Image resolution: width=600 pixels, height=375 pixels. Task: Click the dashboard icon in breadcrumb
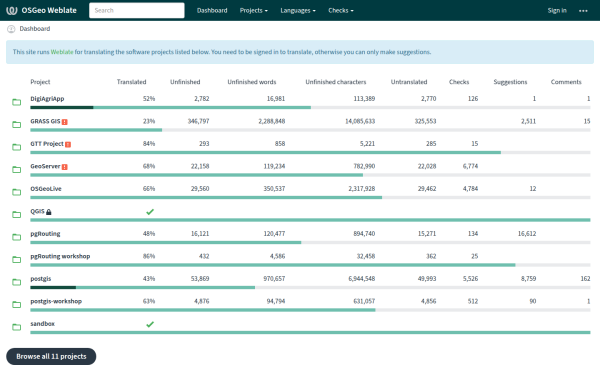pyautogui.click(x=11, y=29)
